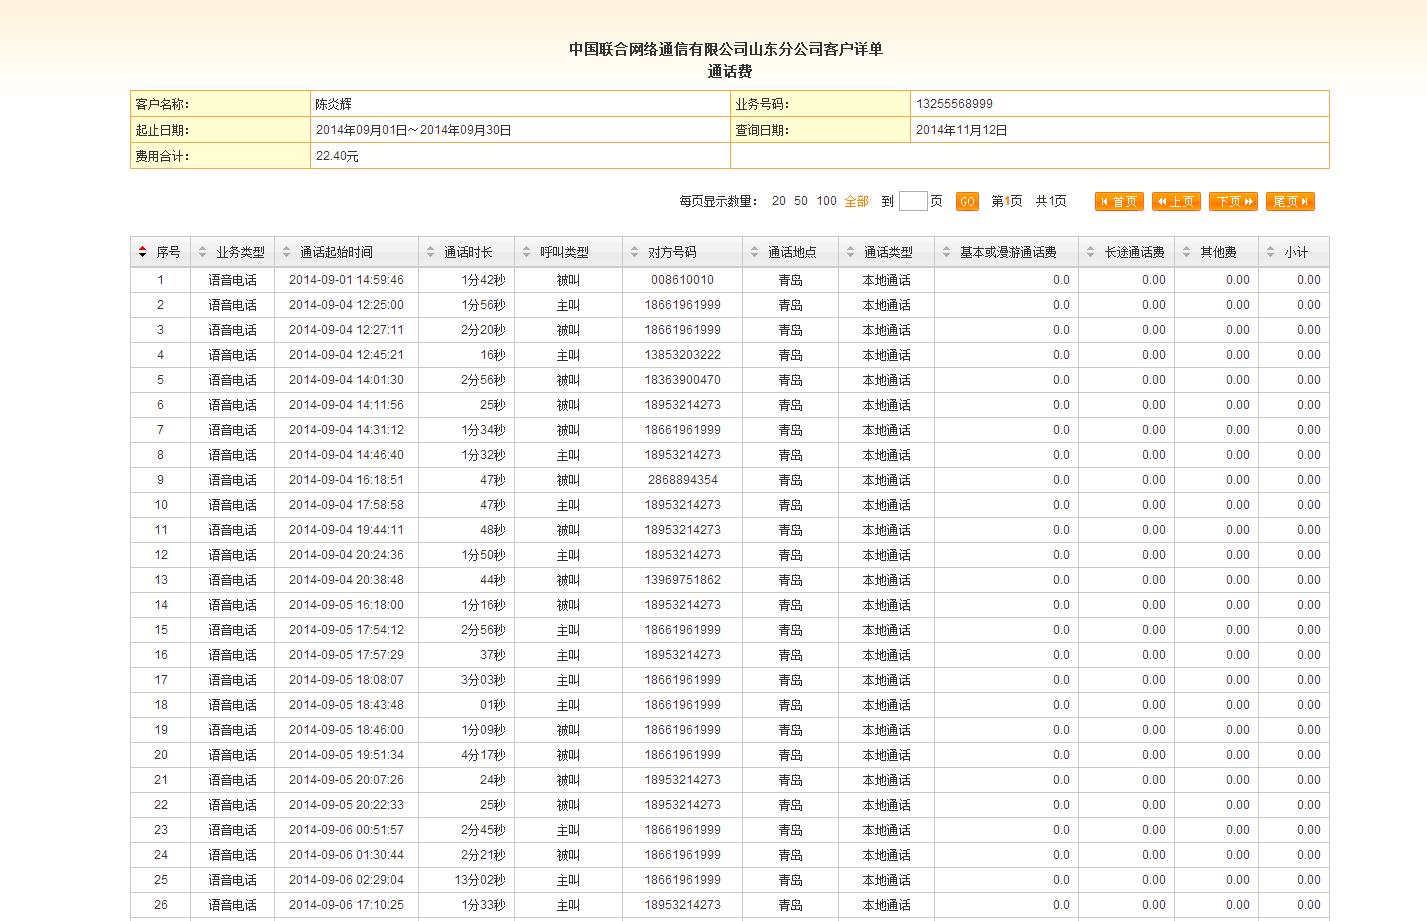1427x921 pixels.
Task: Sort table by 通话时长 arrow icon
Action: click(x=431, y=253)
